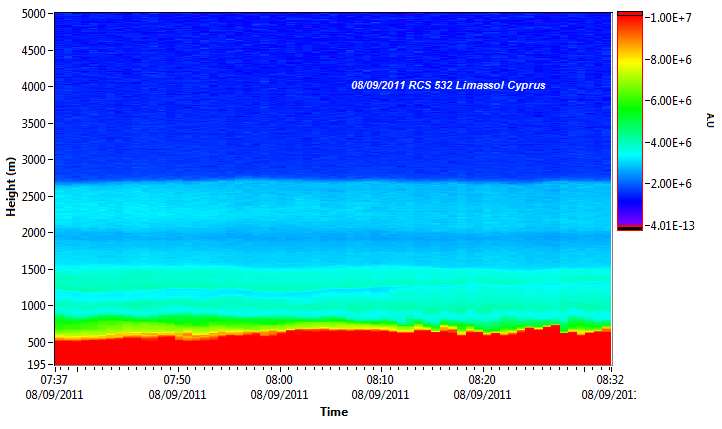Click the plot title mentioning Limassol Cyprus
Viewport: 722px width, 429px height.
(x=448, y=86)
